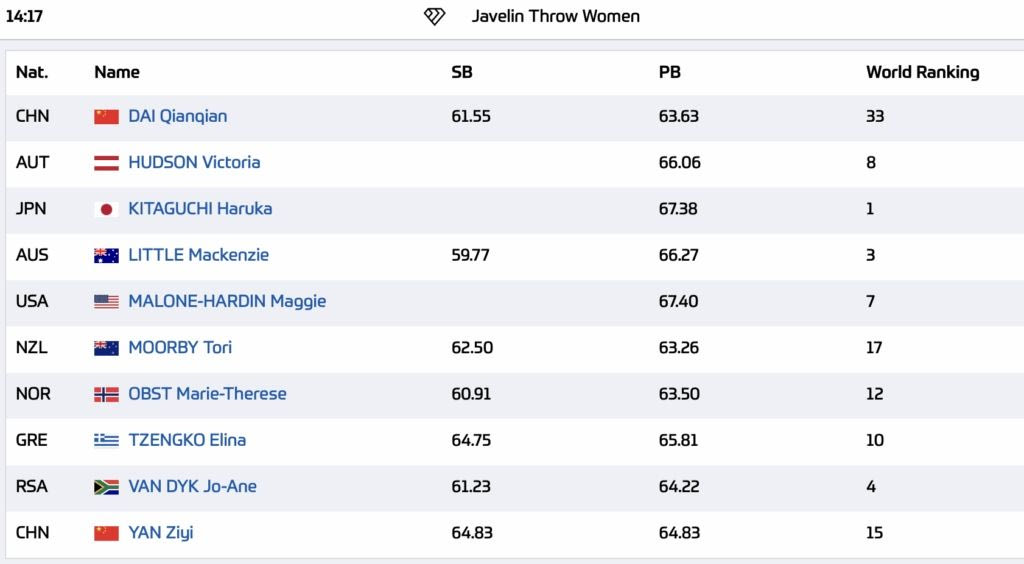Click the SB column header
The width and height of the screenshot is (1024, 564).
pyautogui.click(x=462, y=72)
